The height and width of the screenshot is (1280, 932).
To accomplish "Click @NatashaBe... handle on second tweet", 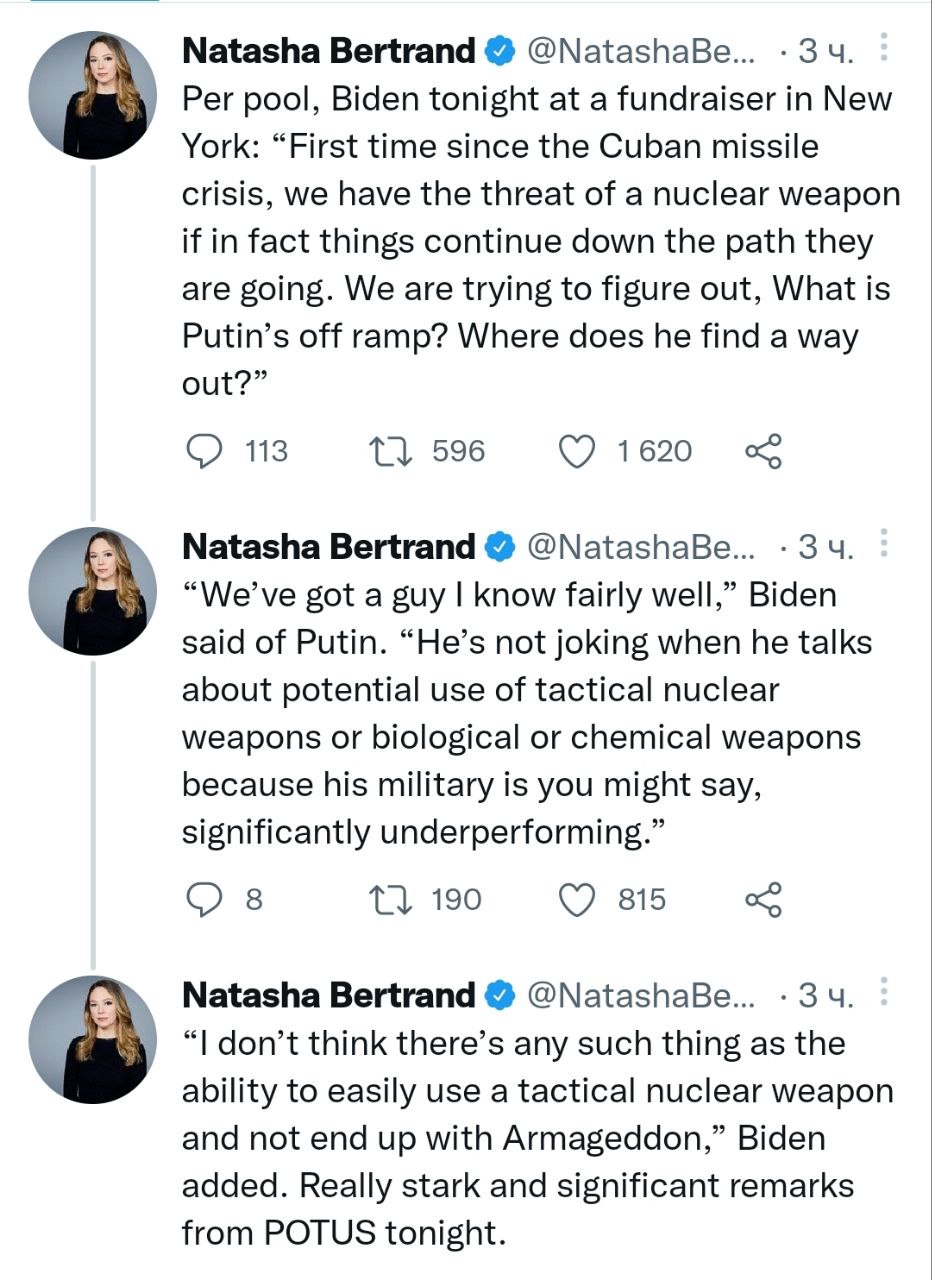I will point(641,546).
